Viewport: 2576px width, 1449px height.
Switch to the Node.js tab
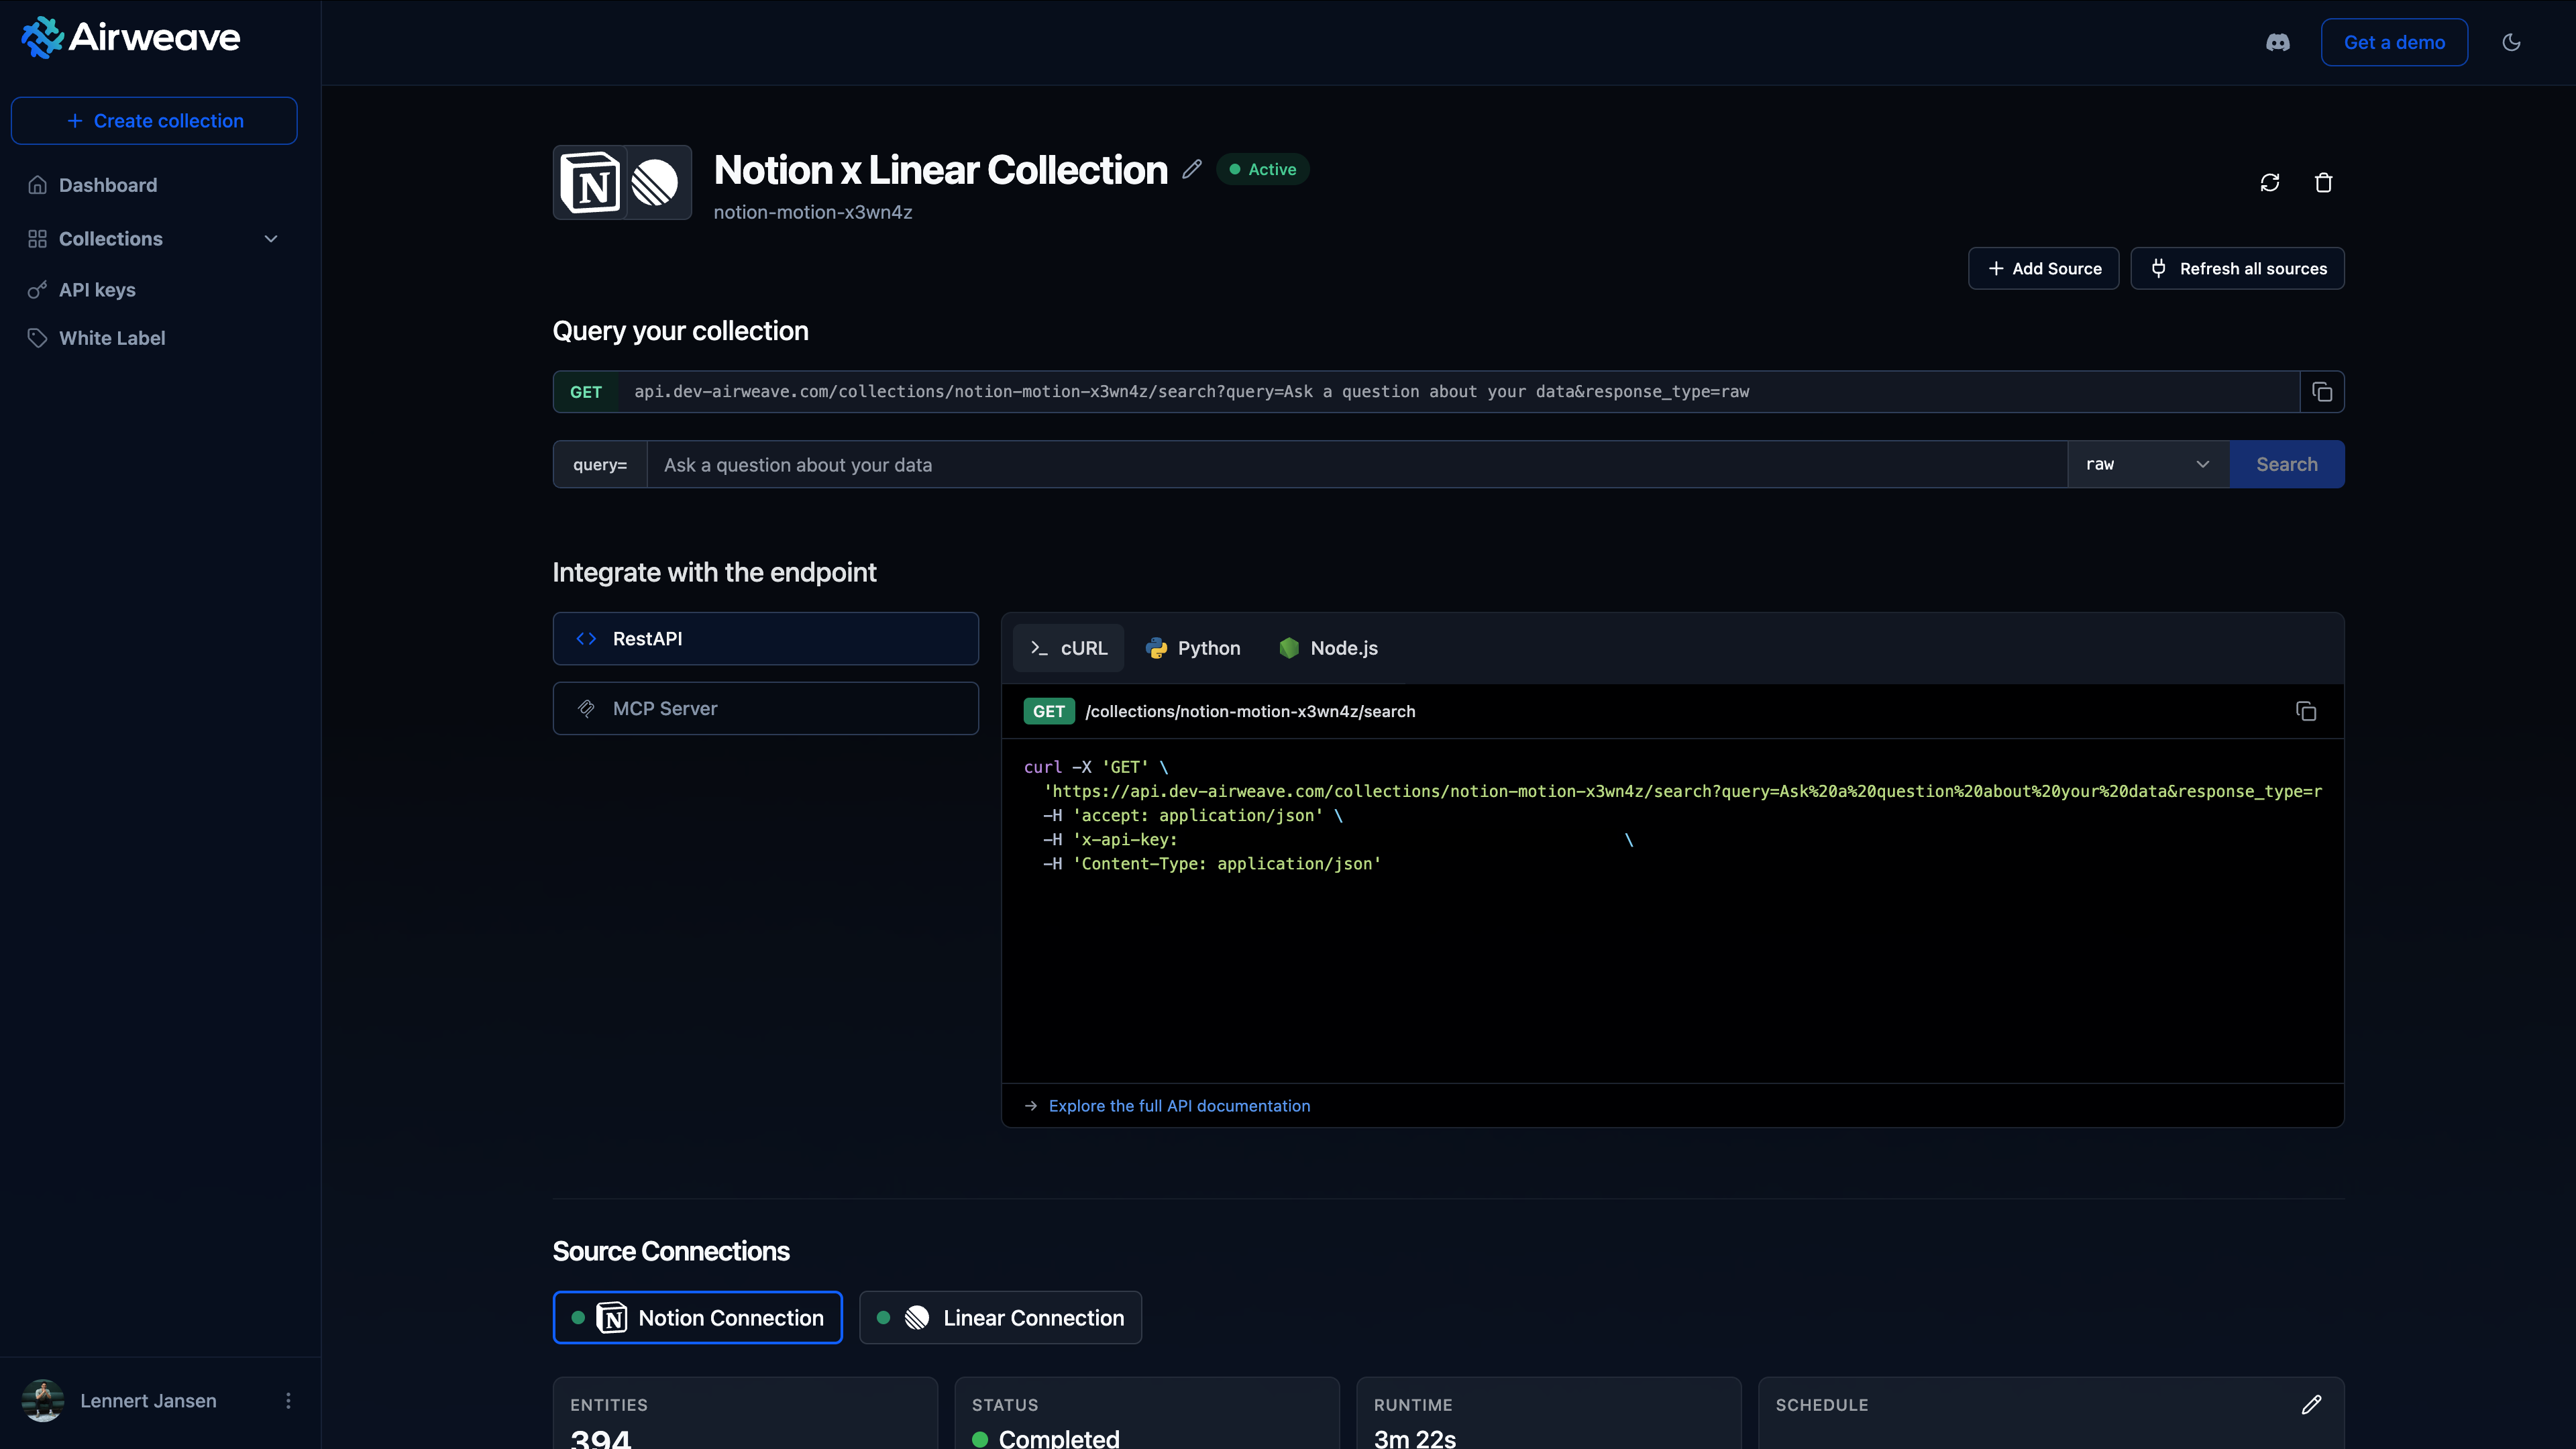pos(1328,648)
